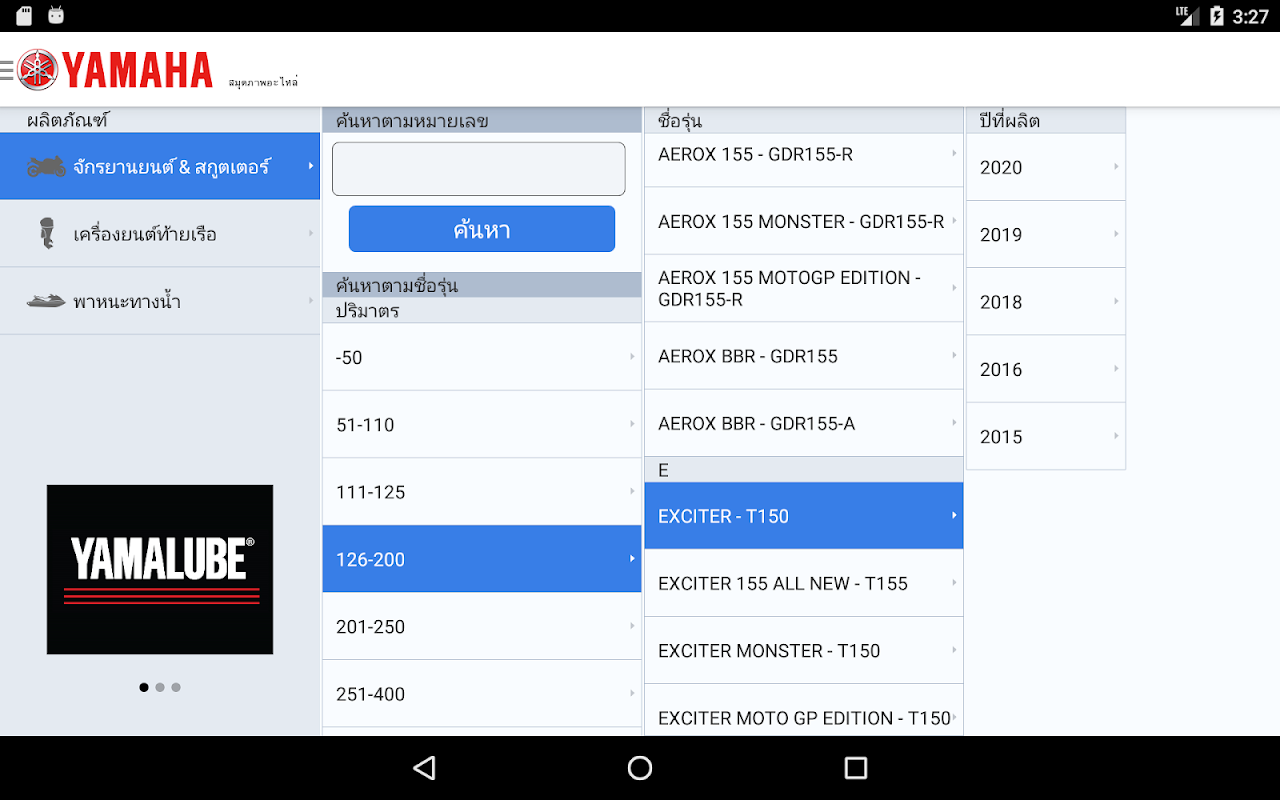Expand arrow on the 201-250 row
This screenshot has width=1280, height=800.
click(x=632, y=625)
